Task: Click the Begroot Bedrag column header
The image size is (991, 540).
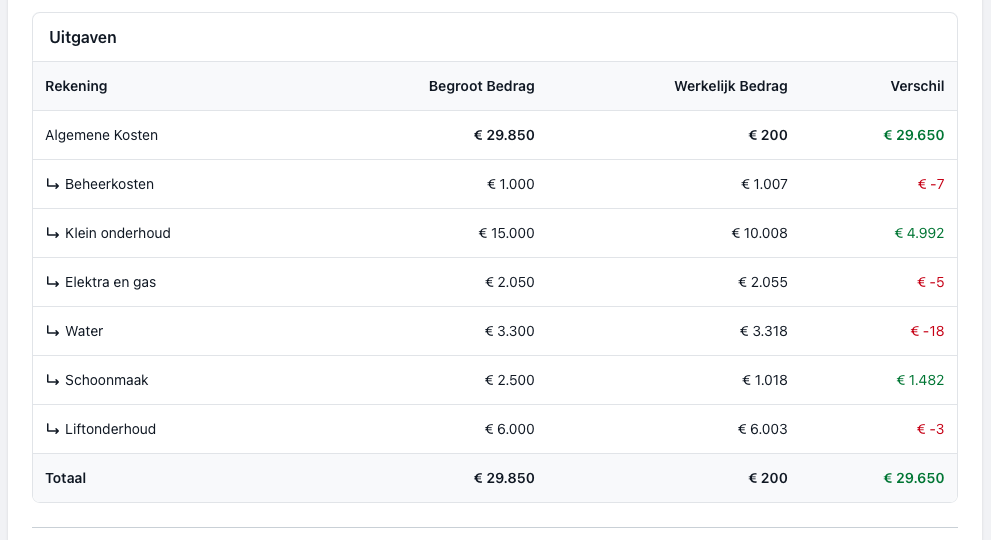Action: [481, 86]
